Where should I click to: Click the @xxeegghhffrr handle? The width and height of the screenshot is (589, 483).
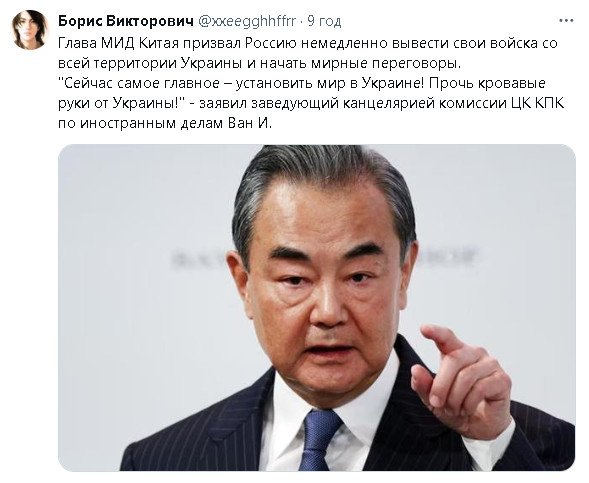pyautogui.click(x=247, y=21)
